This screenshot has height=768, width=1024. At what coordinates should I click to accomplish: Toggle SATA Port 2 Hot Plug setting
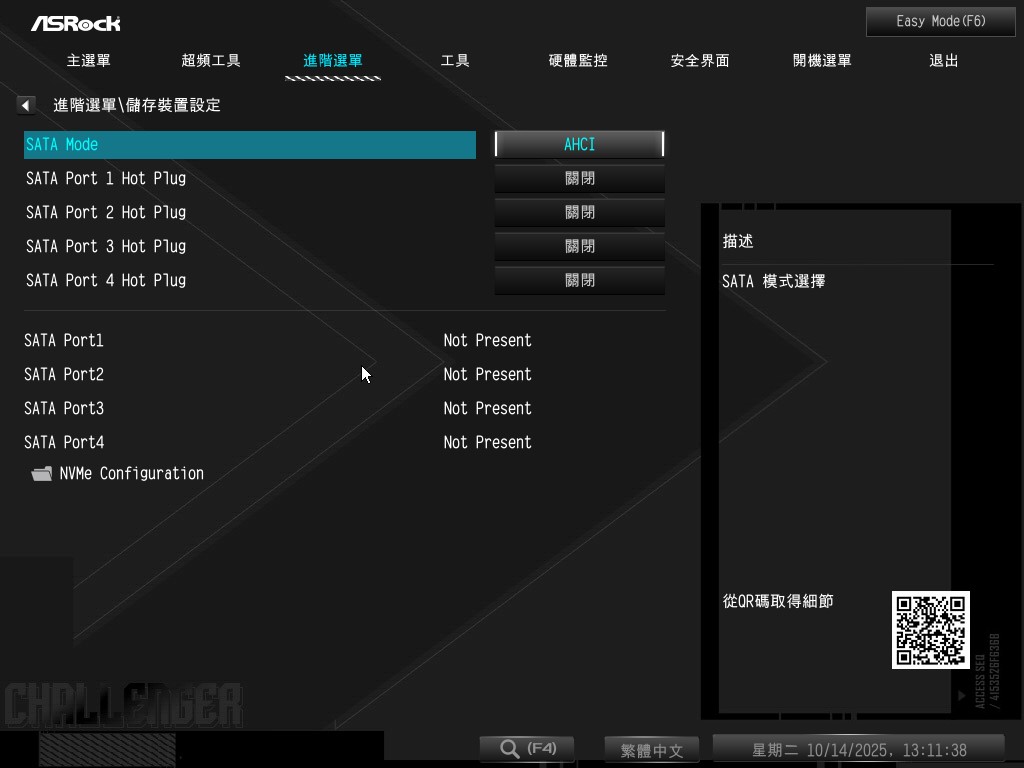pyautogui.click(x=579, y=213)
